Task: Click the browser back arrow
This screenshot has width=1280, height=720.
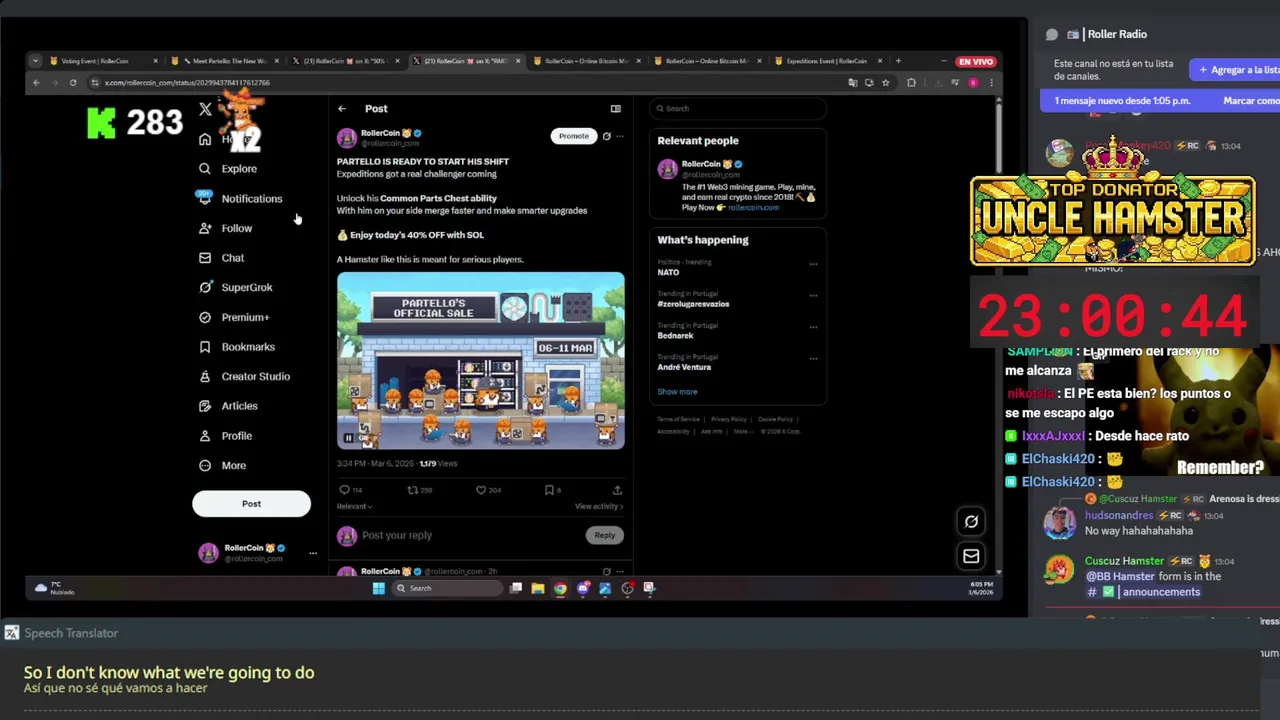Action: tap(36, 83)
